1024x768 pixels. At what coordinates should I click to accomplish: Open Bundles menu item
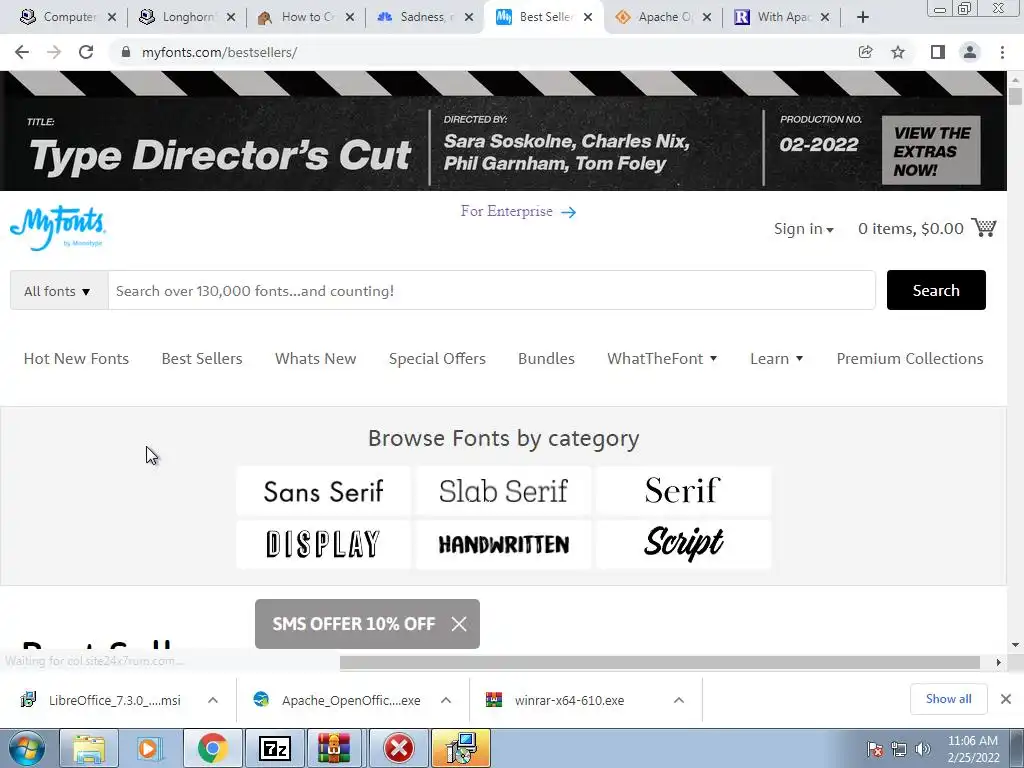(x=546, y=359)
